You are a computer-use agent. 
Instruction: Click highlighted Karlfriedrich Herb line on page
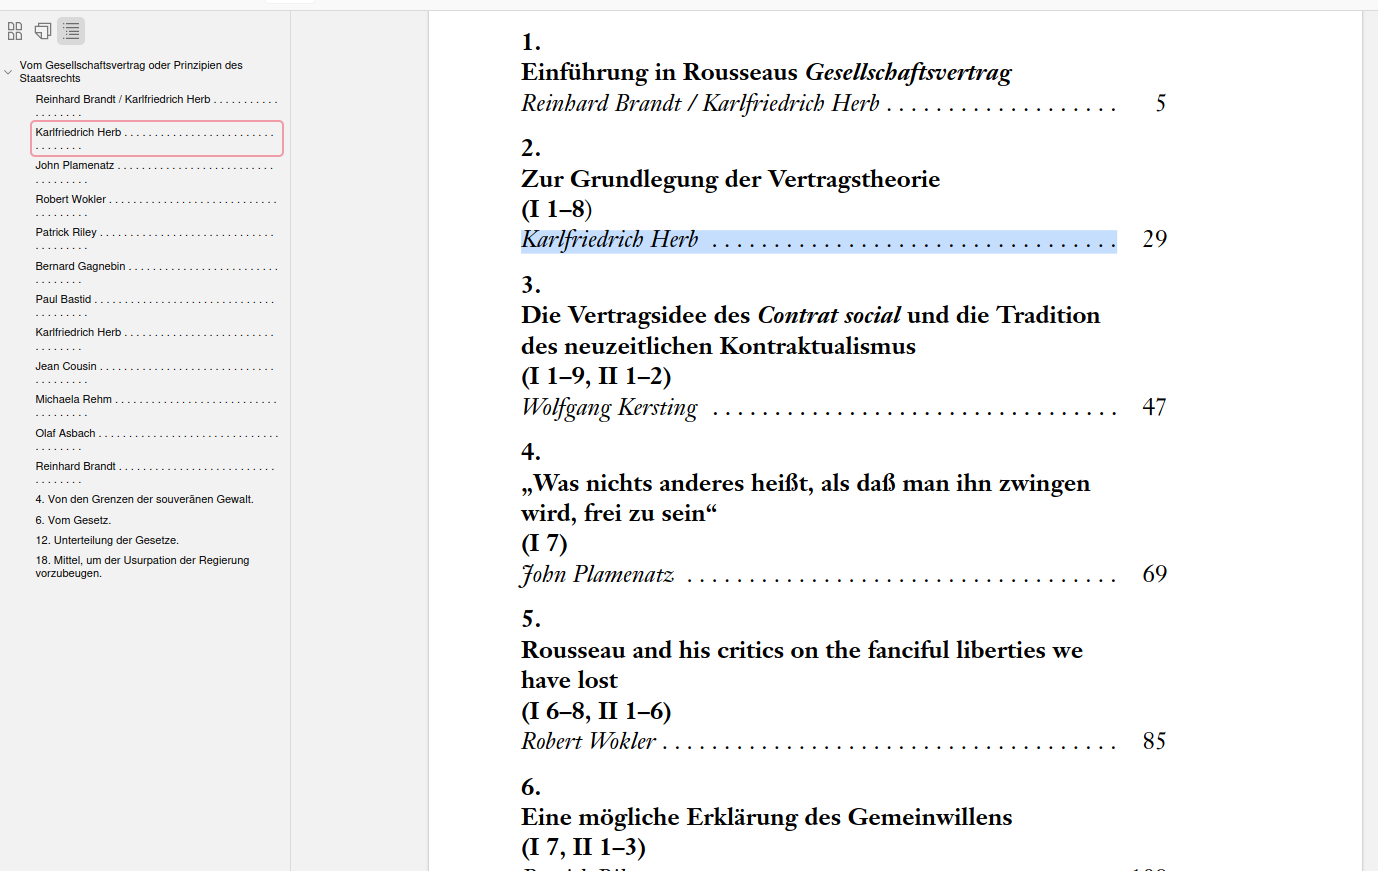click(818, 240)
